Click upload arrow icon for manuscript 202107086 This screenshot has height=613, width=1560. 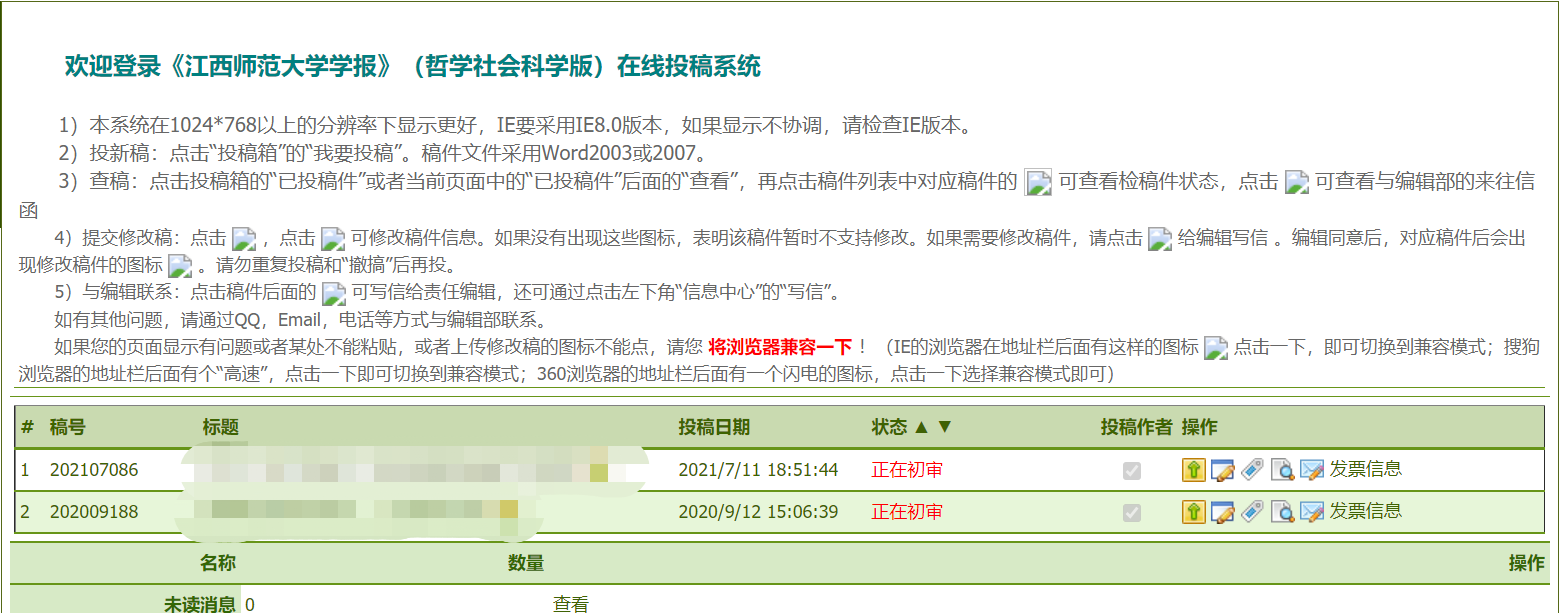(1193, 470)
